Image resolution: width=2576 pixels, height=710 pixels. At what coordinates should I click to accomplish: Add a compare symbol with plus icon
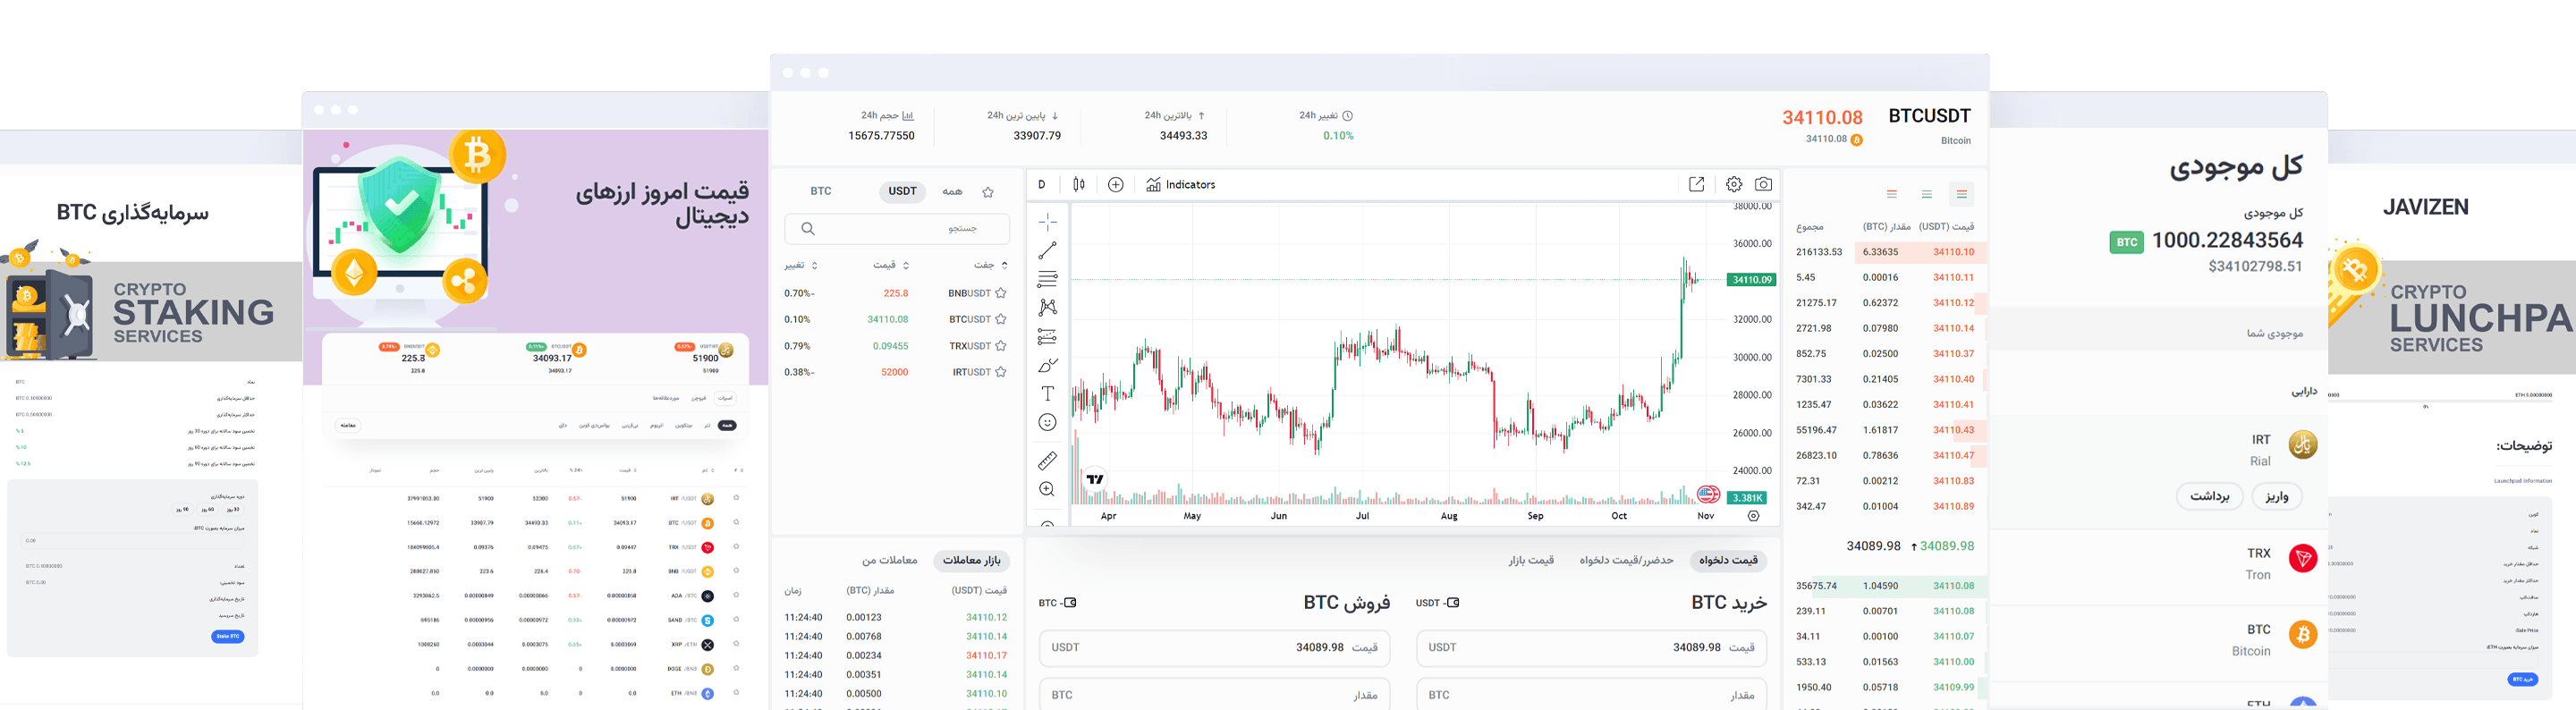pyautogui.click(x=1116, y=184)
